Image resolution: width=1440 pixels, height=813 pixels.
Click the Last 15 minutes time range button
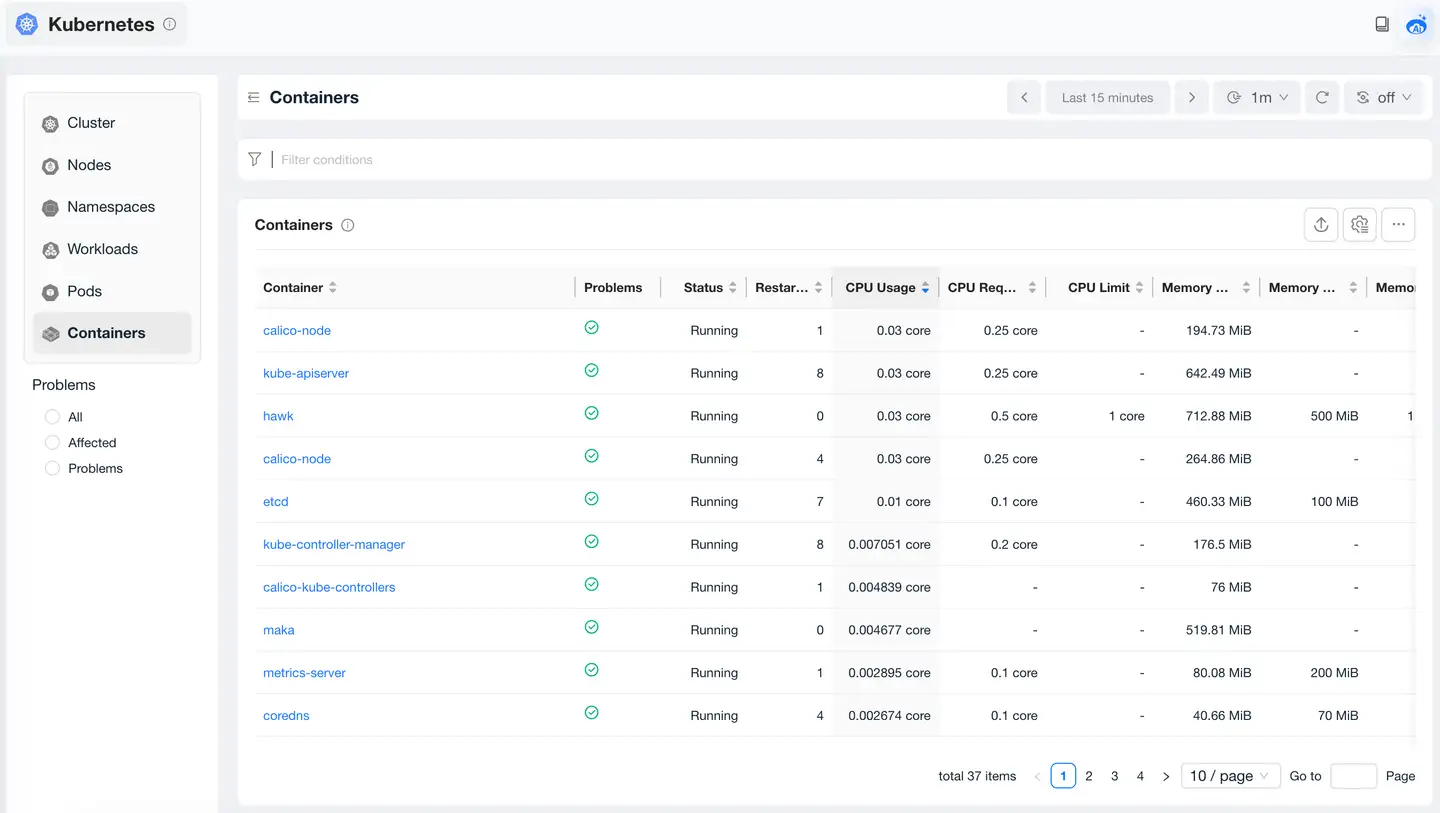click(1107, 98)
